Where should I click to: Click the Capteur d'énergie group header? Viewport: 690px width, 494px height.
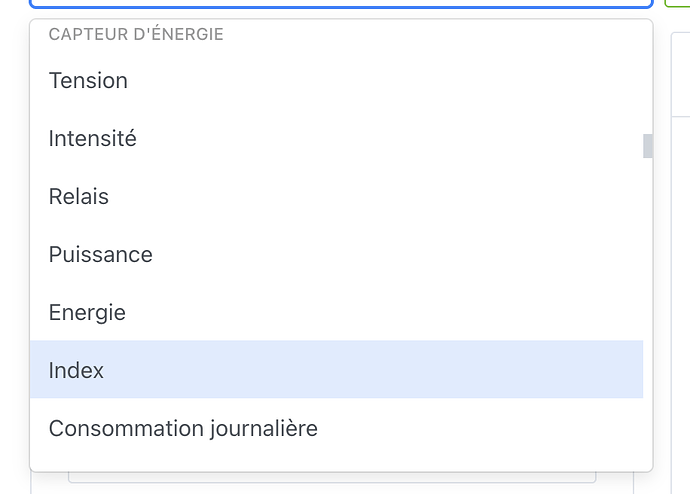click(x=136, y=35)
